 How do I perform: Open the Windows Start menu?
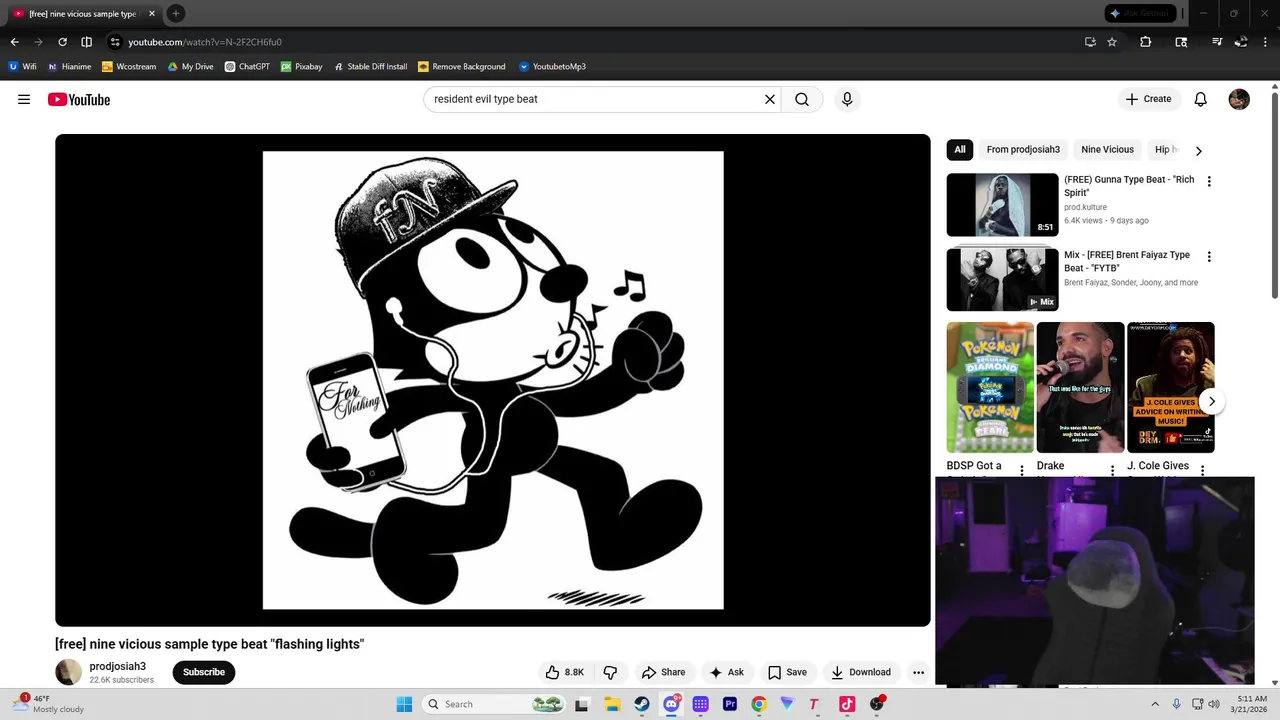point(404,704)
